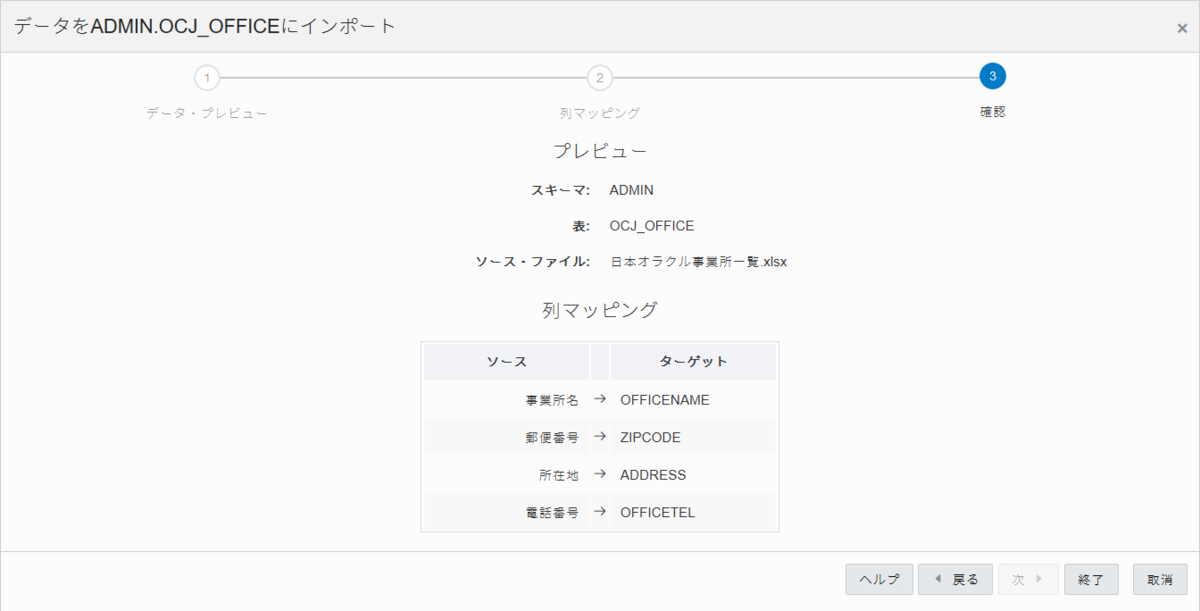Click the ADDRESS target cell

(x=693, y=475)
